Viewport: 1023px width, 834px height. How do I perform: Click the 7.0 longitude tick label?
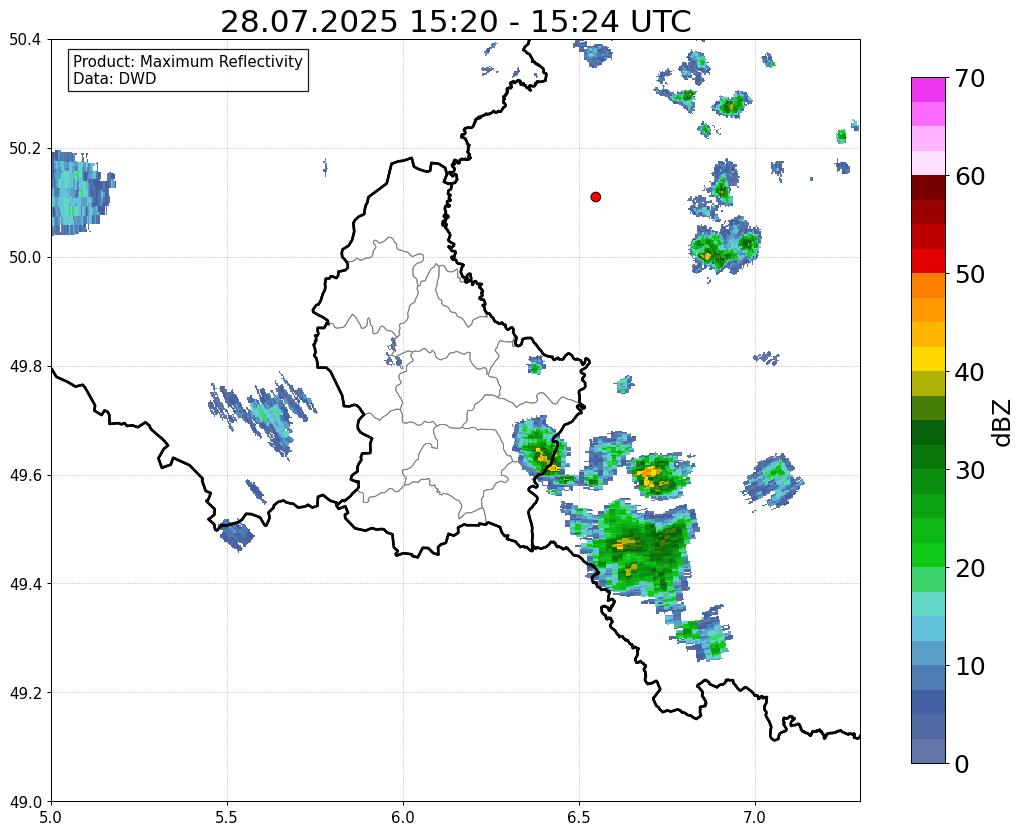756,818
